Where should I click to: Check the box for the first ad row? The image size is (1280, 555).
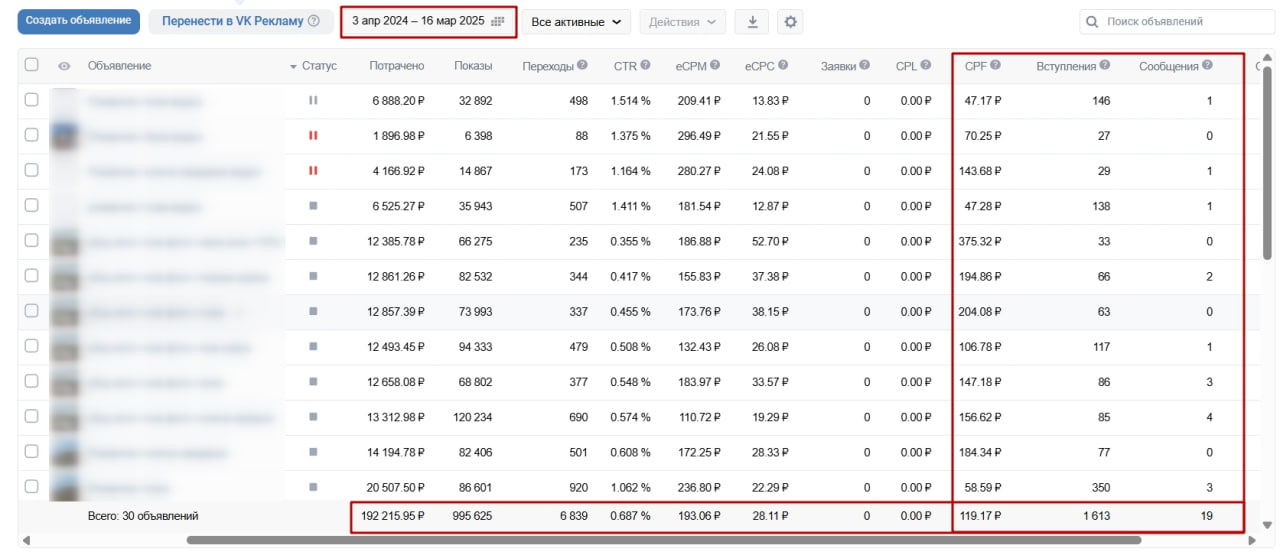point(32,100)
